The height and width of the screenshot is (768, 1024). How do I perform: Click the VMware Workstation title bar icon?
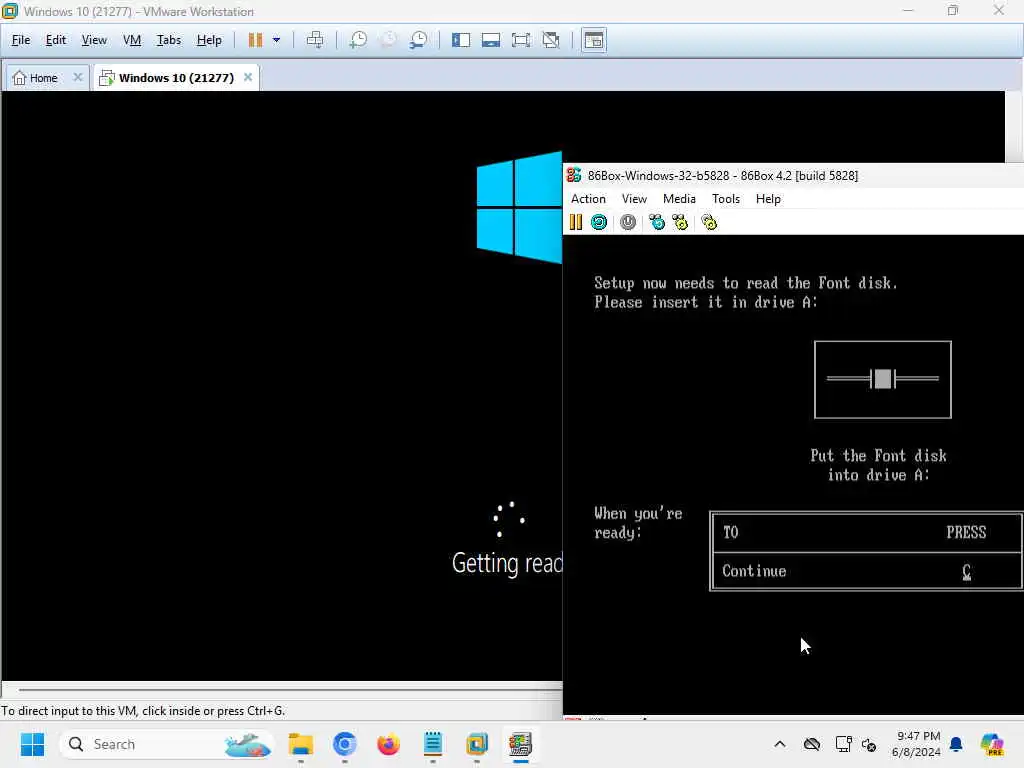10,11
